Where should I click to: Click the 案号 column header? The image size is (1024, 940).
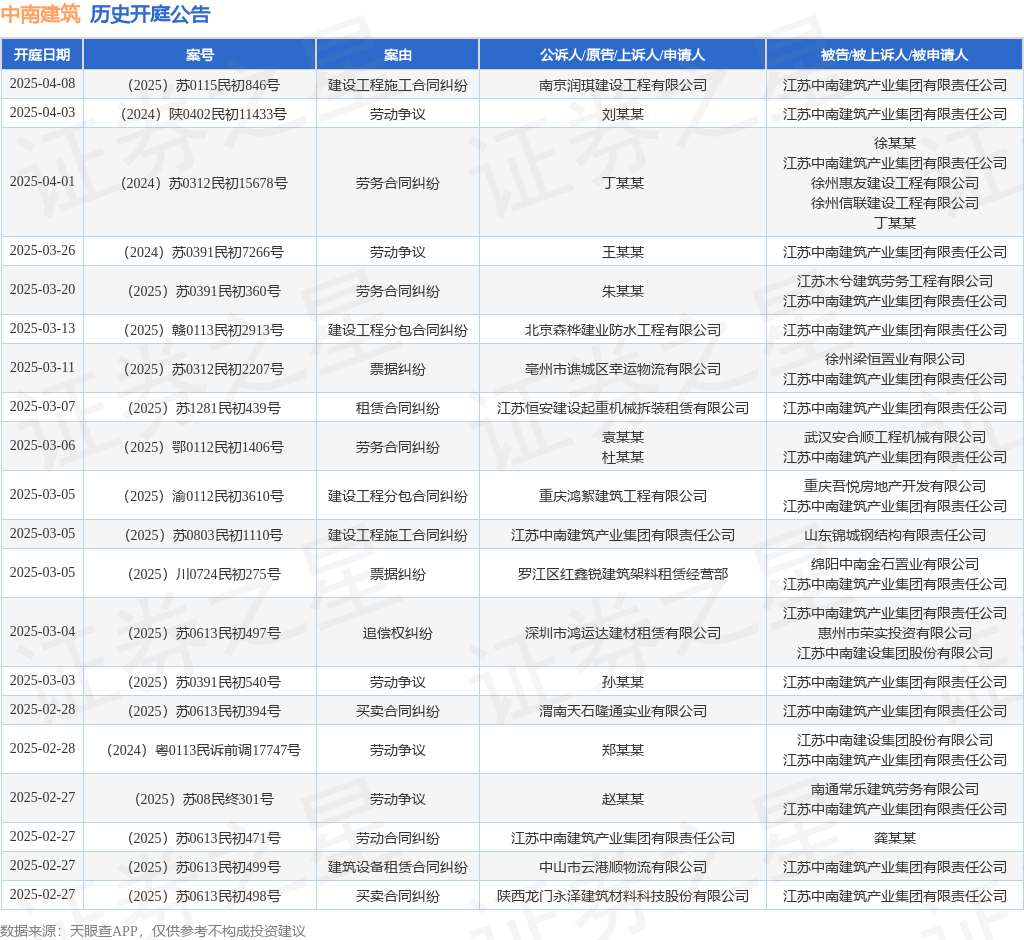(x=200, y=55)
